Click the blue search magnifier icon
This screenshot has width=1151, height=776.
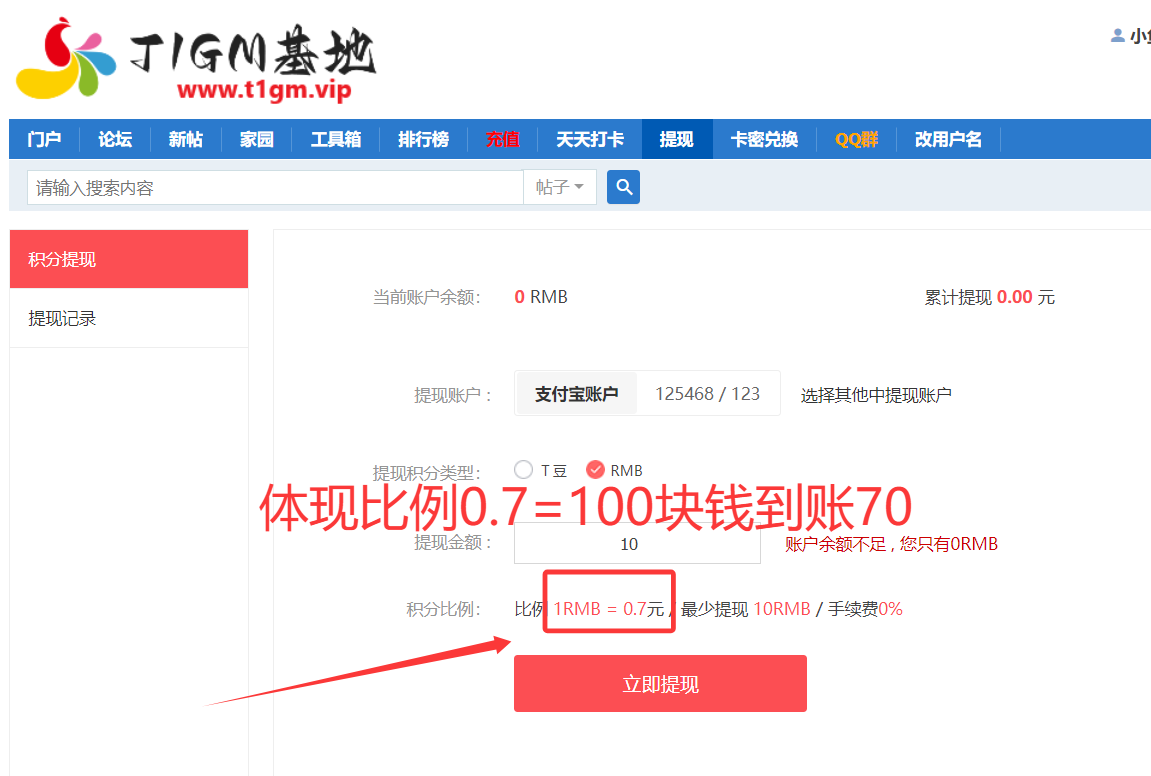pos(623,187)
